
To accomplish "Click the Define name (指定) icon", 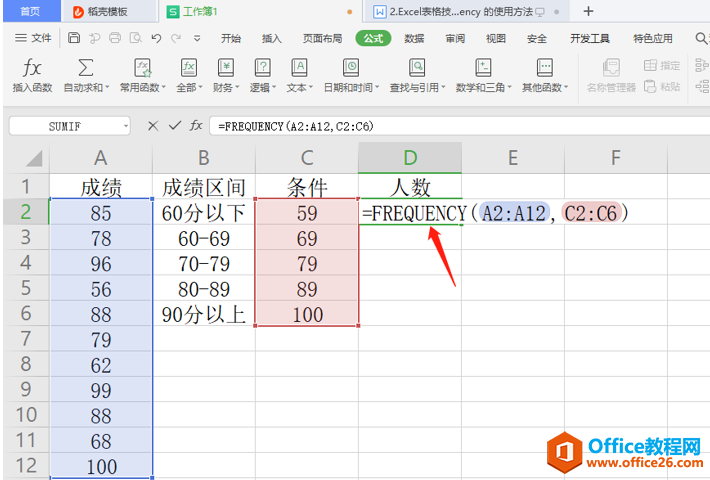I will click(650, 66).
